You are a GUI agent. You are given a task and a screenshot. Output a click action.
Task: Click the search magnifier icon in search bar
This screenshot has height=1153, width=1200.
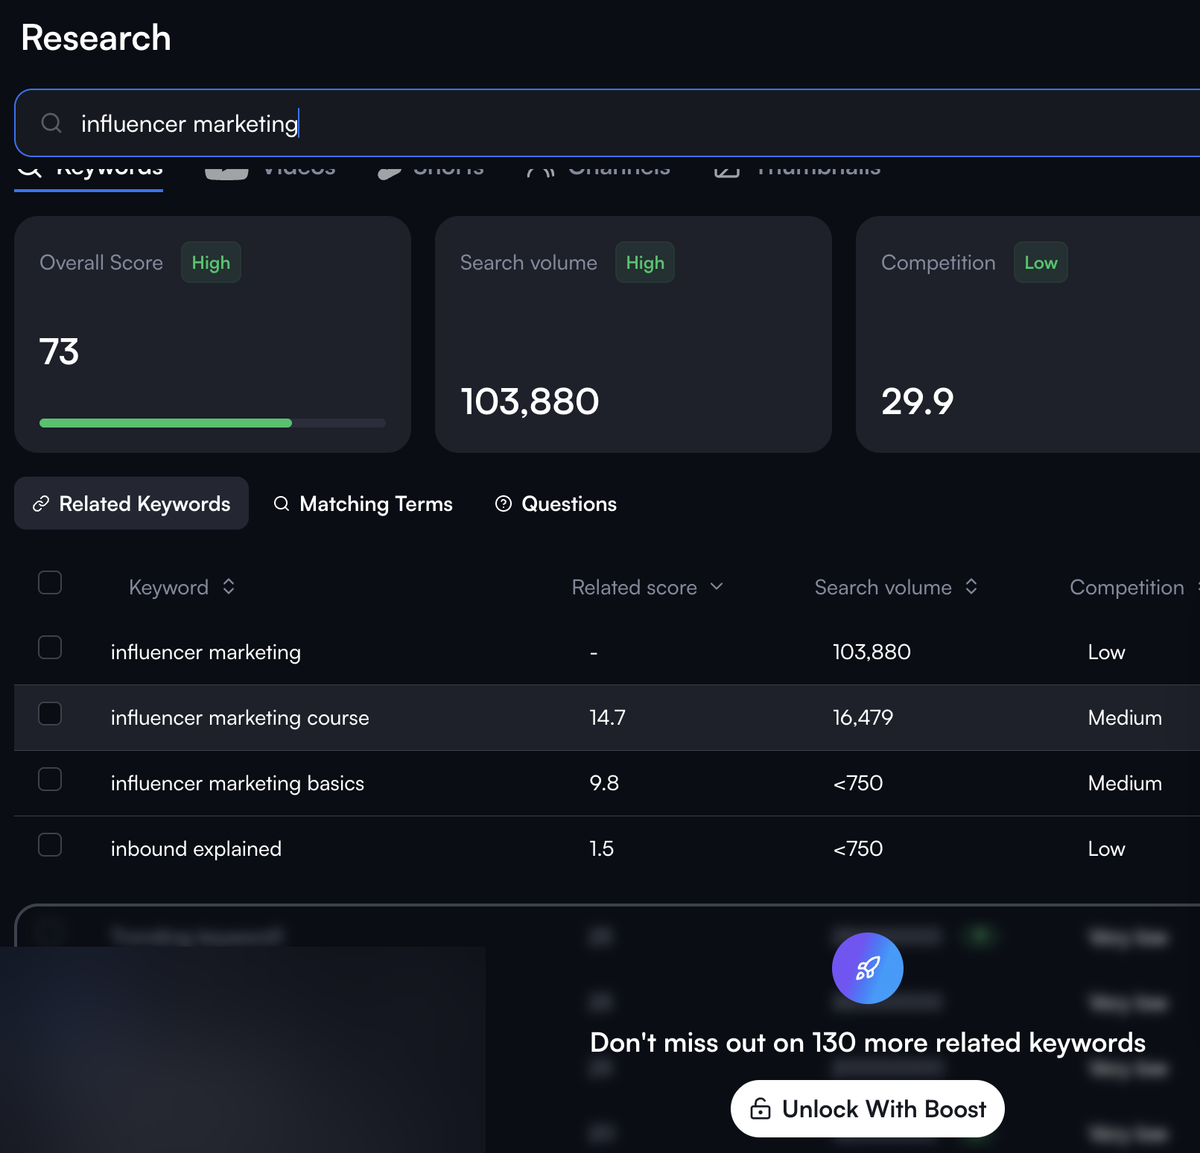click(x=51, y=123)
